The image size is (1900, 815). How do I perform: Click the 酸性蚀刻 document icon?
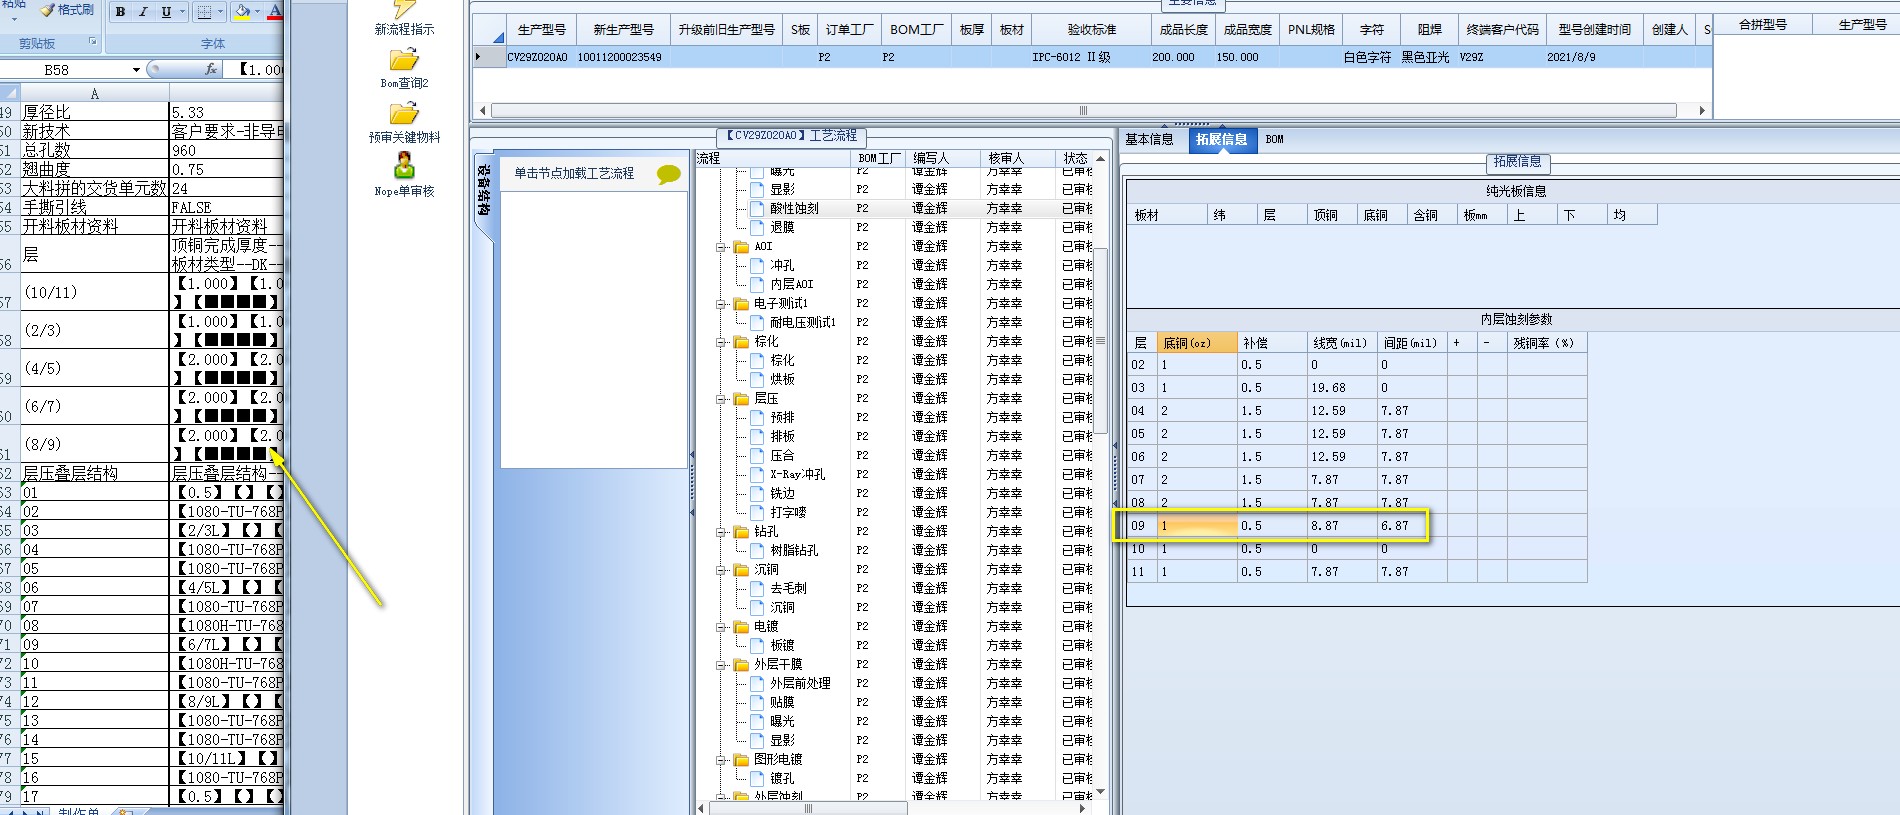point(757,209)
